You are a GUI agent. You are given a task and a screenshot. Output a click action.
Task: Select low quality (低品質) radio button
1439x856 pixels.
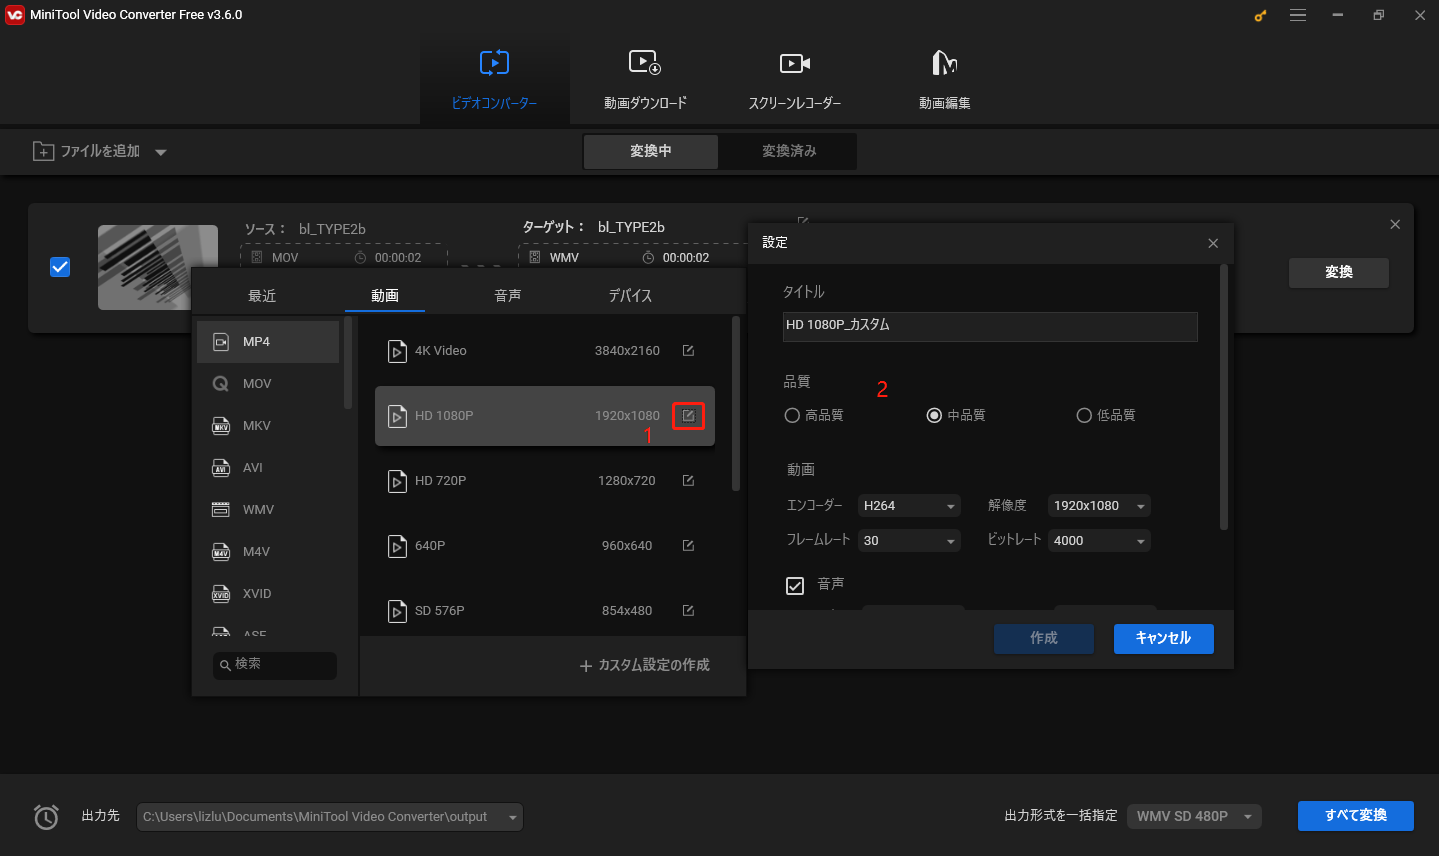tap(1084, 415)
